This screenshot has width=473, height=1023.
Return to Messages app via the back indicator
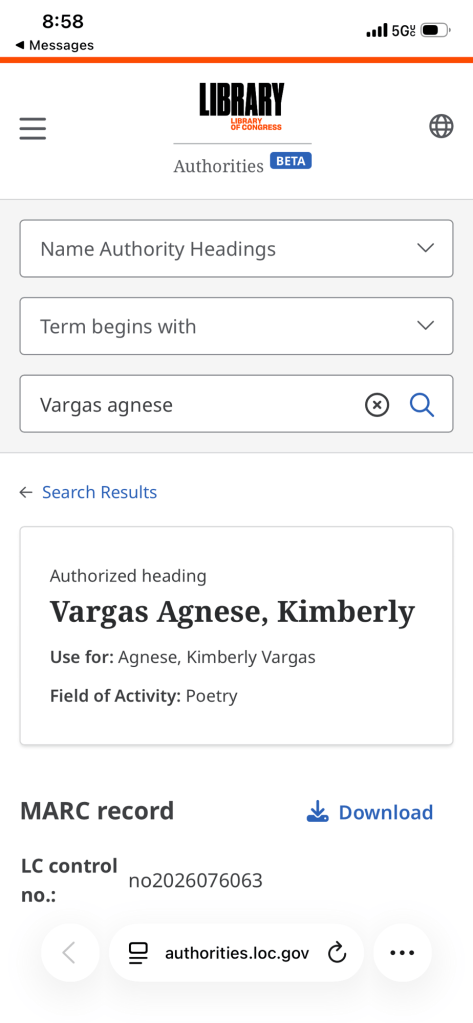54,45
